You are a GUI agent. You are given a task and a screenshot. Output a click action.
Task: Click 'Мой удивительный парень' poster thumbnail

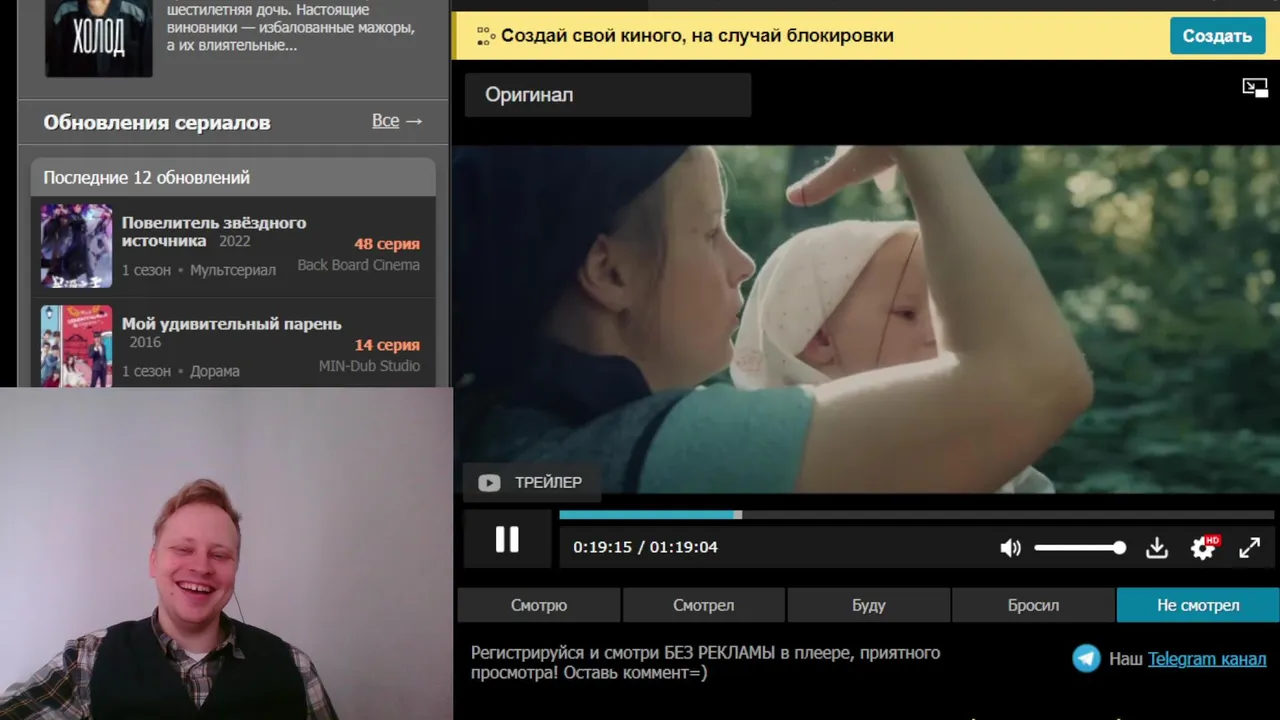click(x=77, y=345)
